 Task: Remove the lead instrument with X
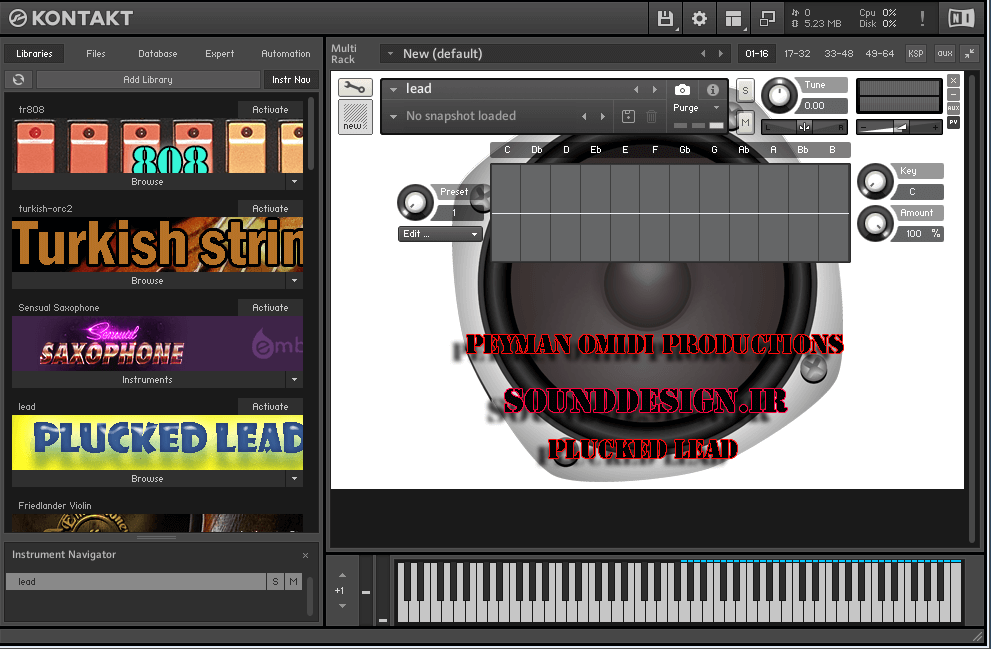[954, 81]
